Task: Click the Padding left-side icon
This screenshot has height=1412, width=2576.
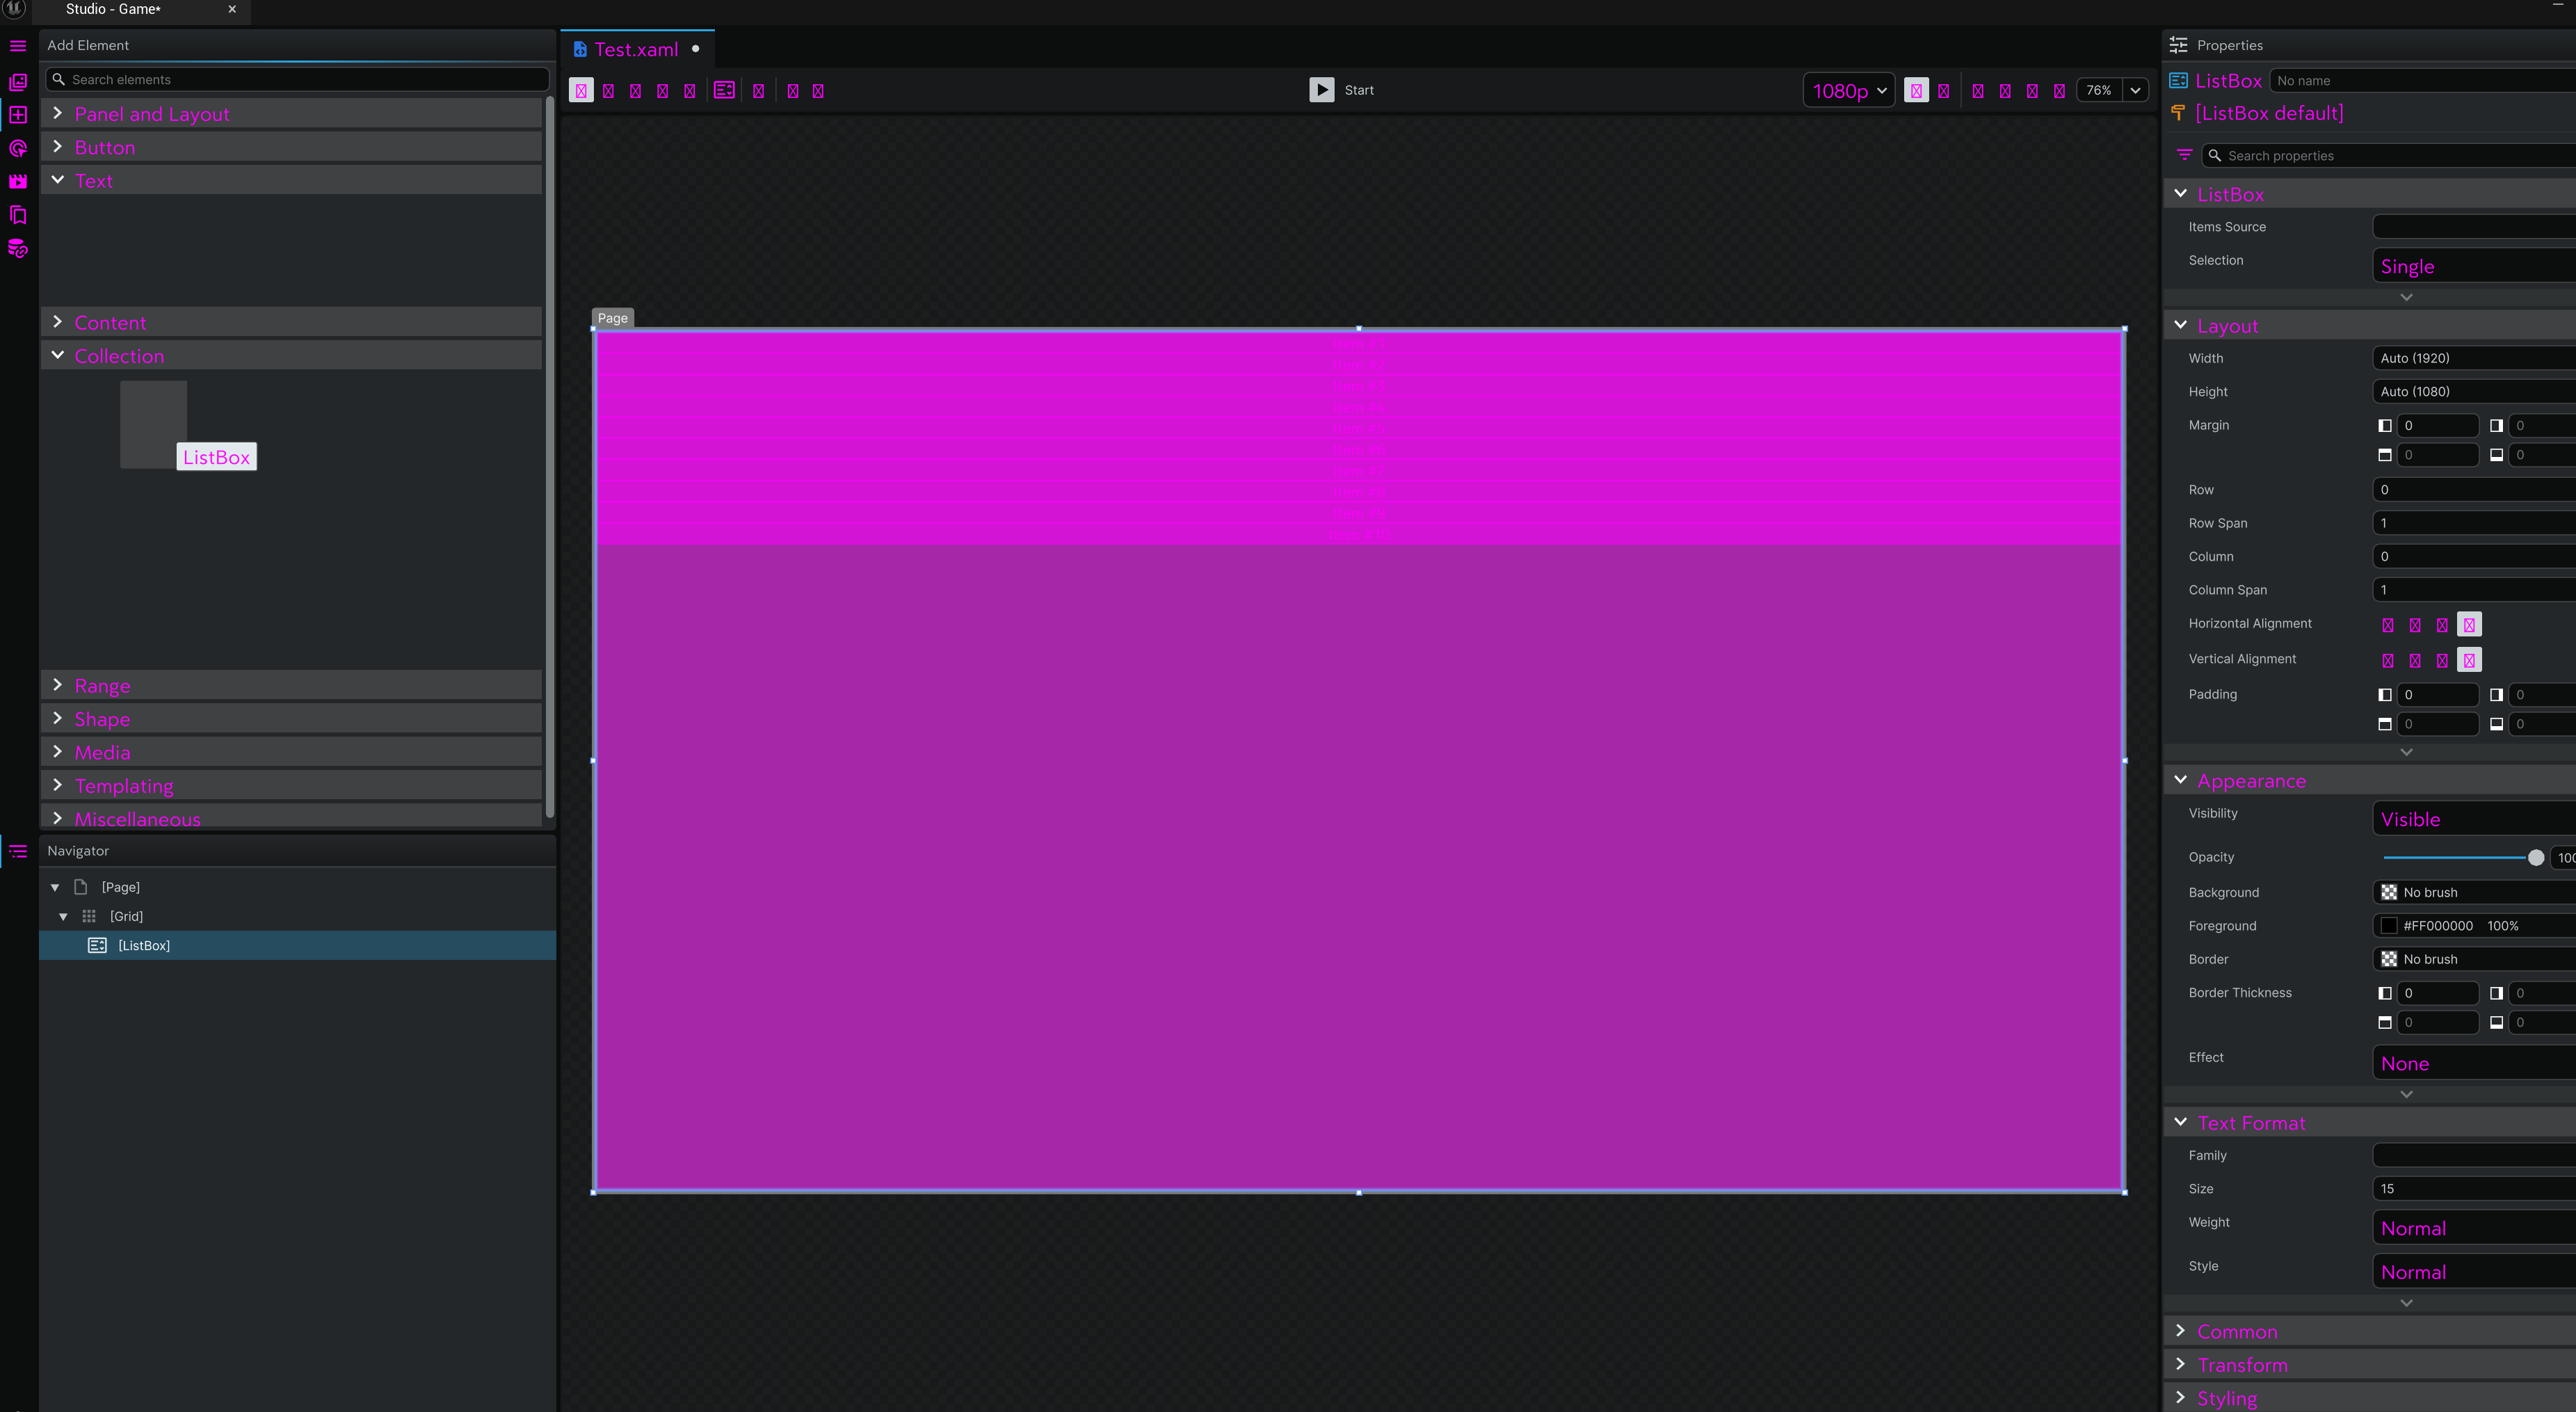Action: click(2385, 695)
